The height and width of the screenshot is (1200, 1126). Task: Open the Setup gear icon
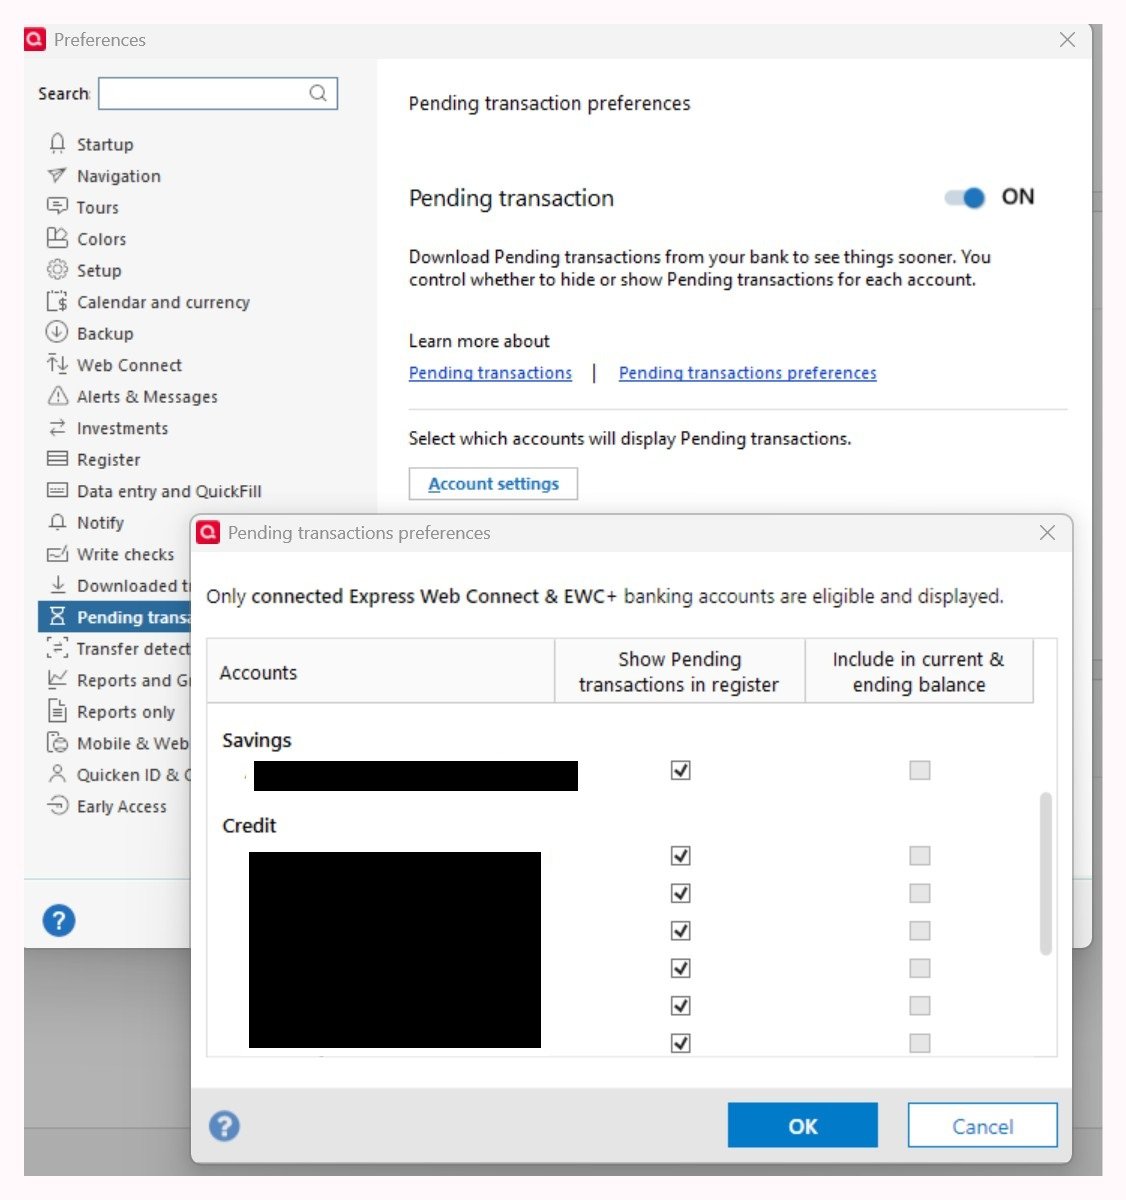point(57,270)
